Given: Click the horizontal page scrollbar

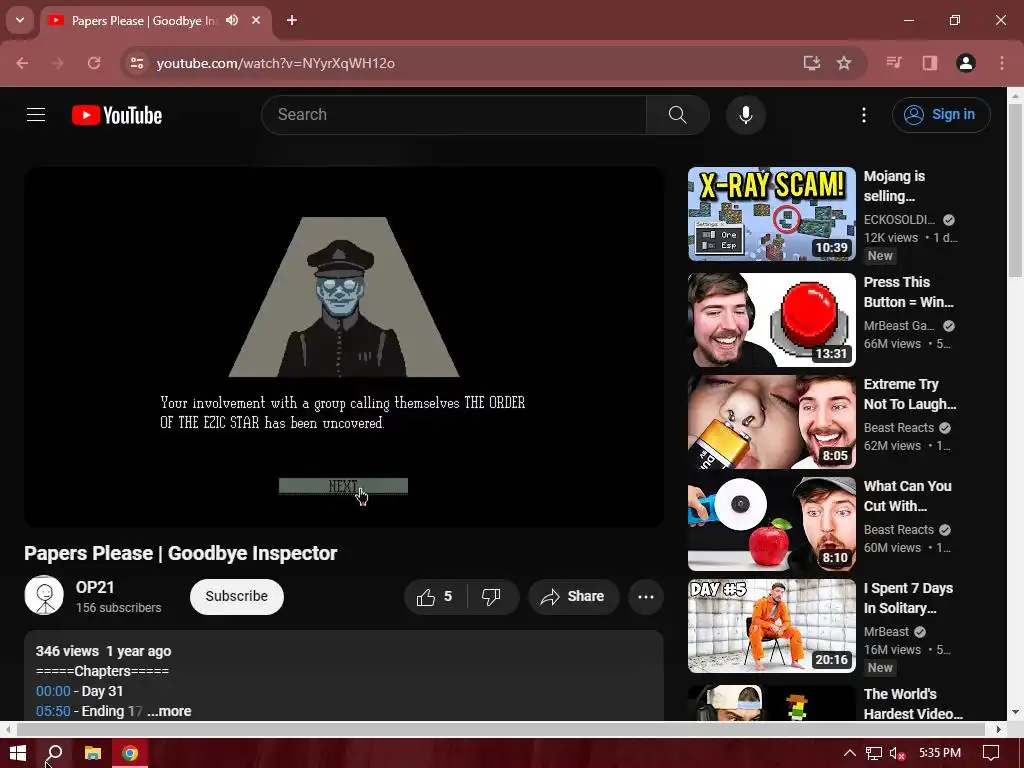Looking at the screenshot, I should (500, 729).
